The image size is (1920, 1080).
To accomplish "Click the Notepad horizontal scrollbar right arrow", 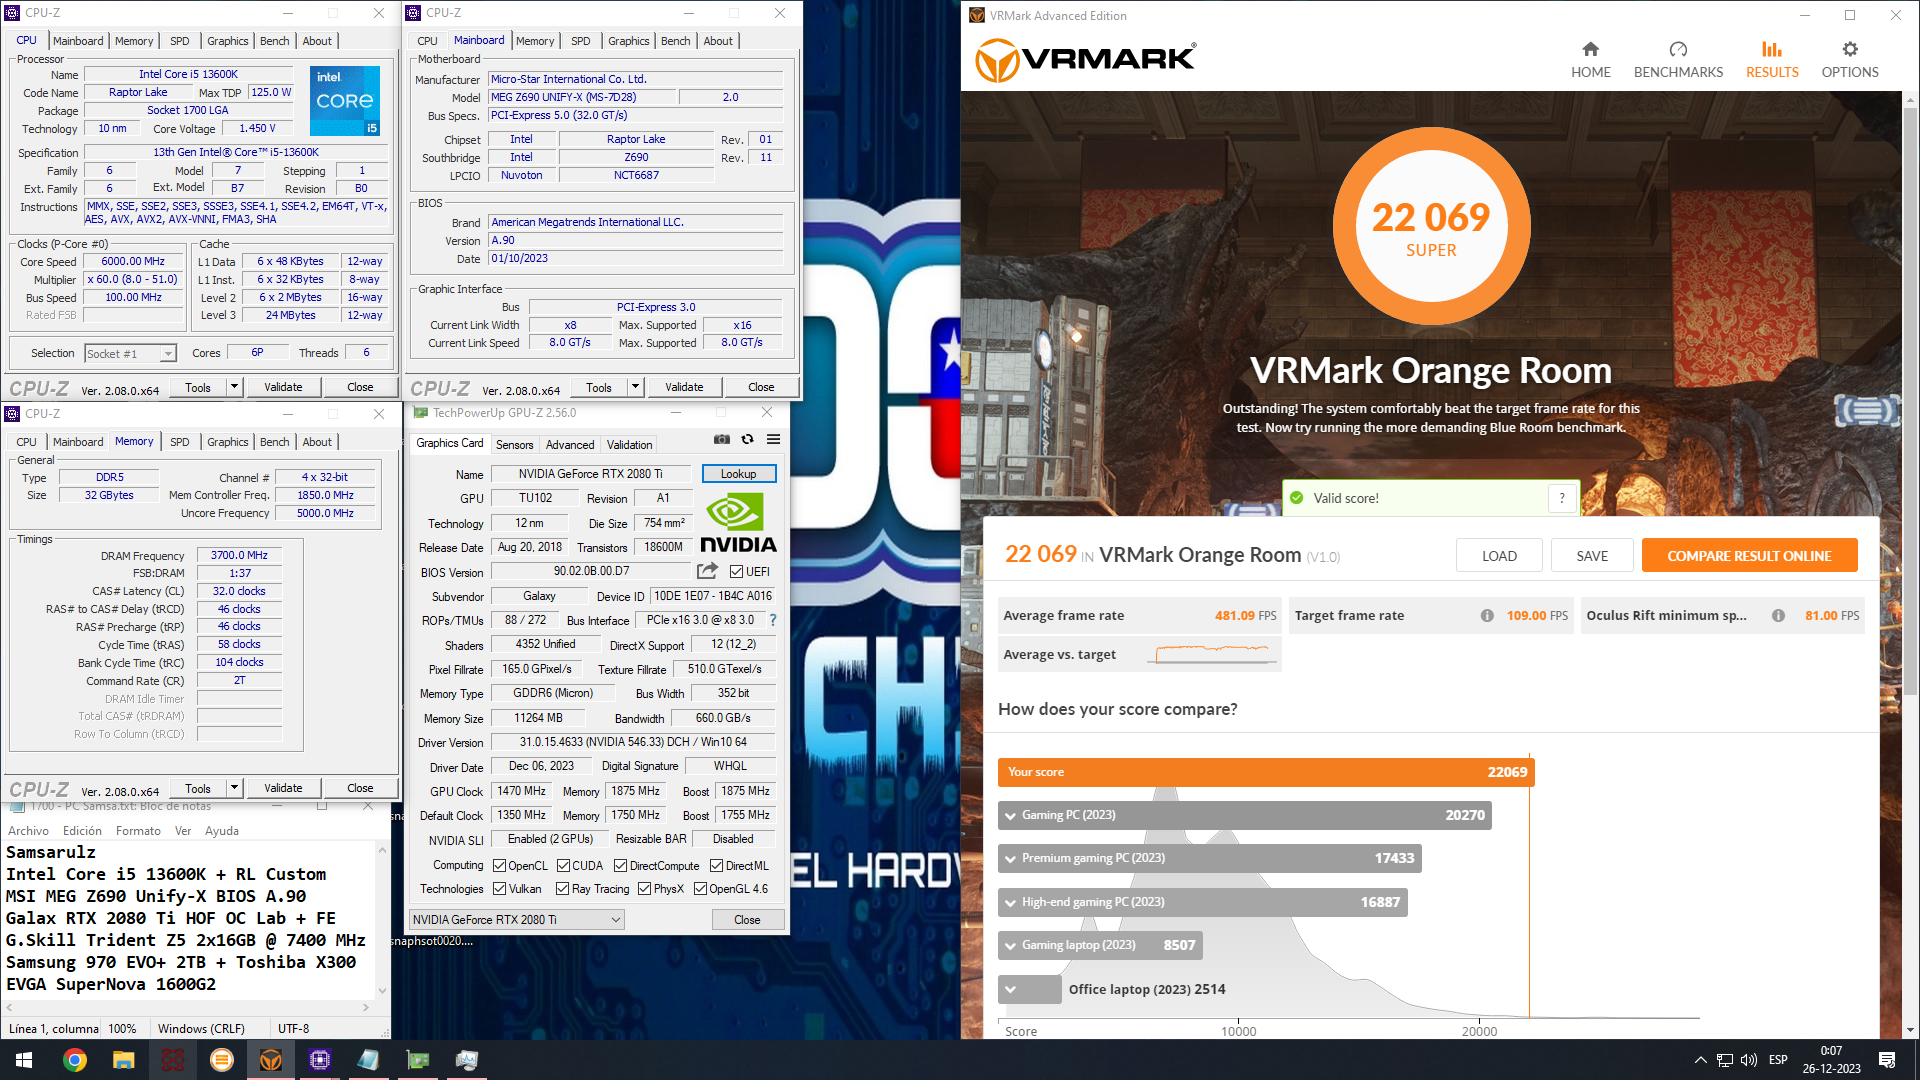I will pos(365,1007).
